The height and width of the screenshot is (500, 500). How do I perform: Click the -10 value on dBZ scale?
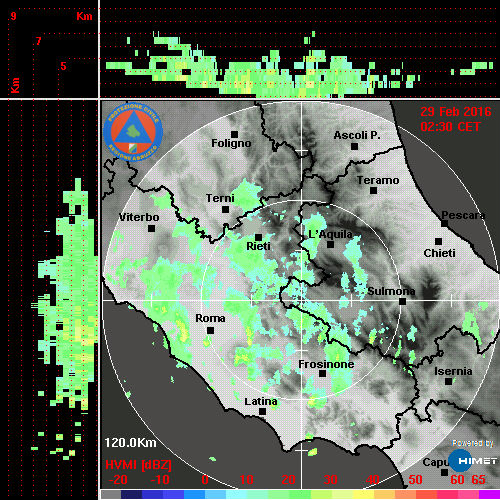[x=160, y=480]
